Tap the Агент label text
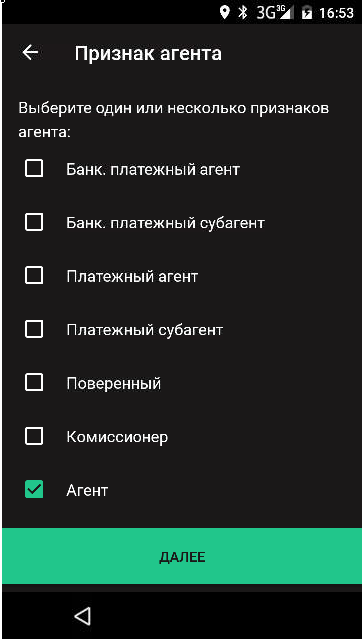362x639 pixels. coord(87,491)
